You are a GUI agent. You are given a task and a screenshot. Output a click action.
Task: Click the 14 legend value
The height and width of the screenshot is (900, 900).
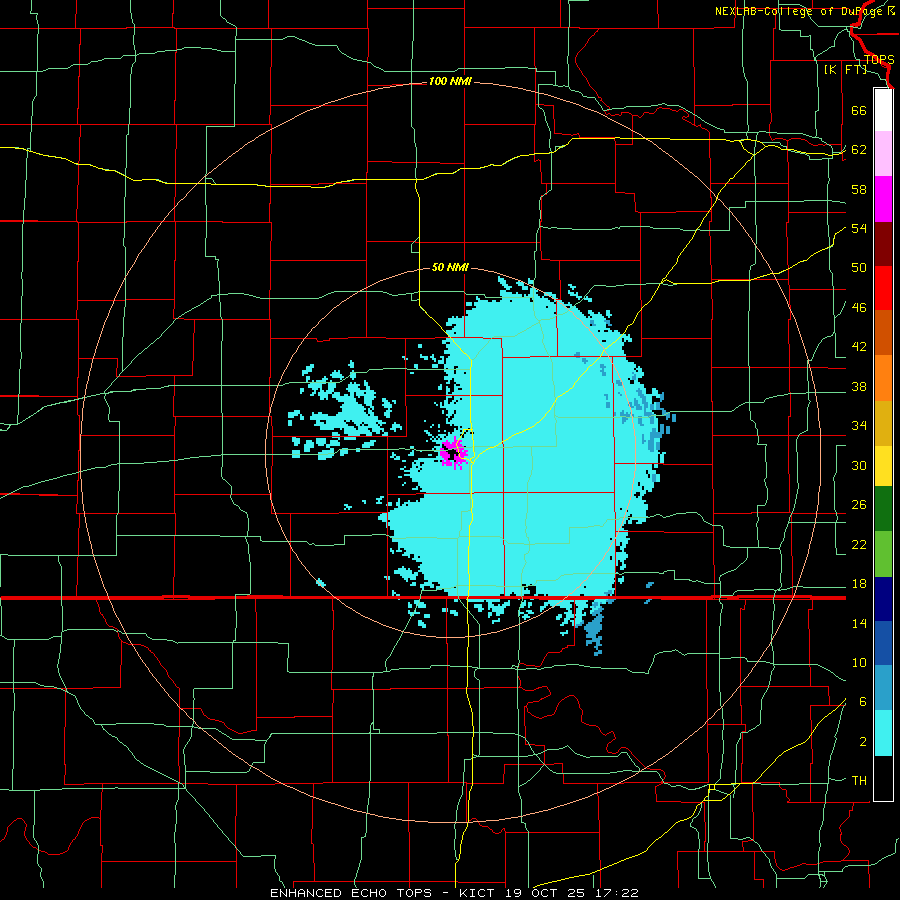(x=859, y=623)
